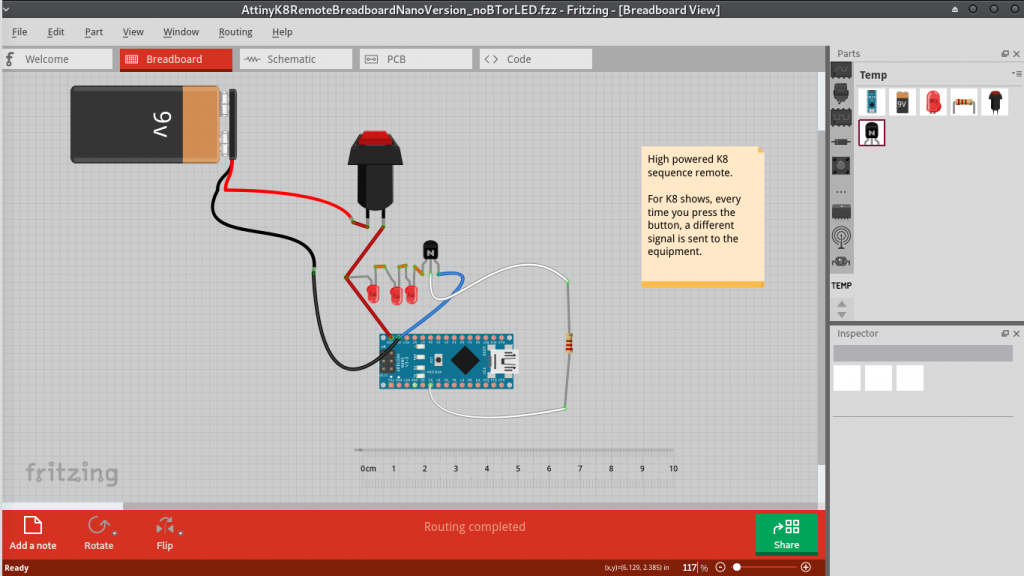
Task: Open the antenna wireless parts bin
Action: click(841, 237)
